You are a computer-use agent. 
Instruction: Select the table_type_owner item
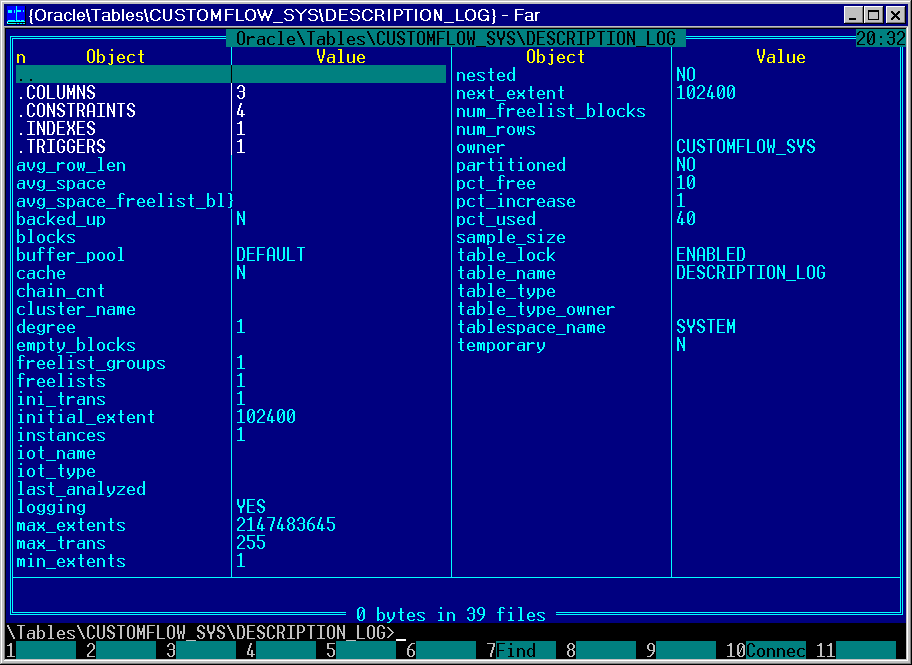(536, 309)
